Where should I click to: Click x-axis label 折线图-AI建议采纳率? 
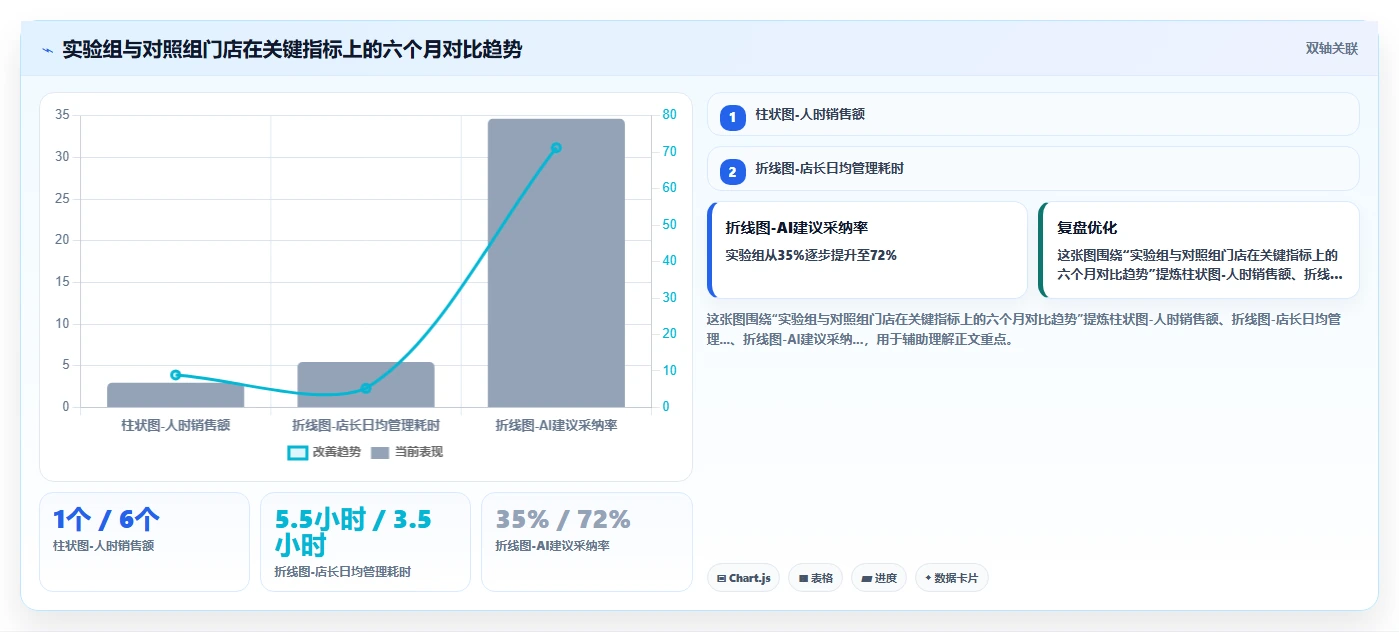click(x=556, y=425)
